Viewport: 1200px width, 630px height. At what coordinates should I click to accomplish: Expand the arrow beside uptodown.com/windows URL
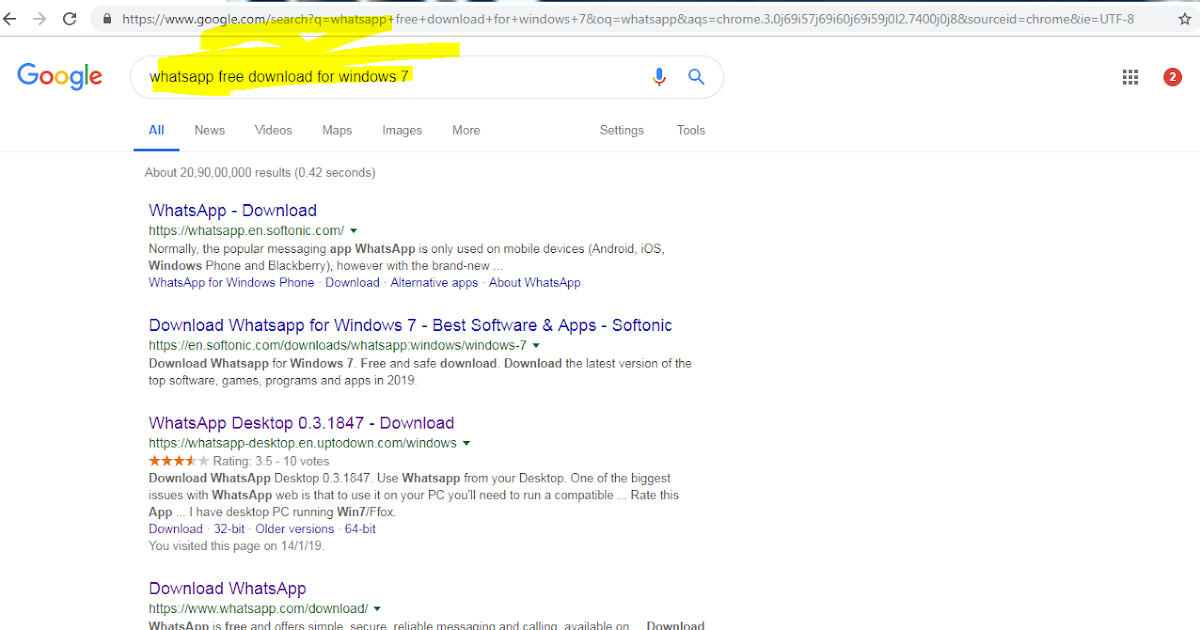pos(466,444)
